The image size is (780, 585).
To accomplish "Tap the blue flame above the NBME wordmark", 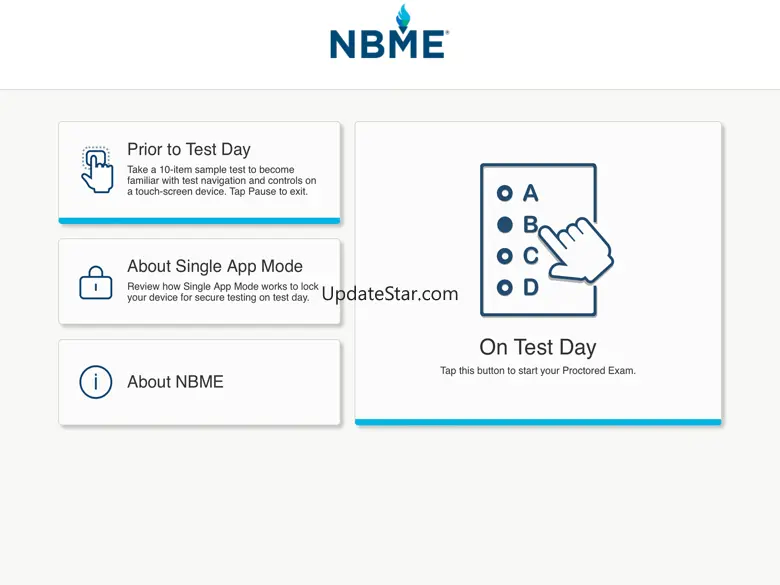I will (x=403, y=17).
